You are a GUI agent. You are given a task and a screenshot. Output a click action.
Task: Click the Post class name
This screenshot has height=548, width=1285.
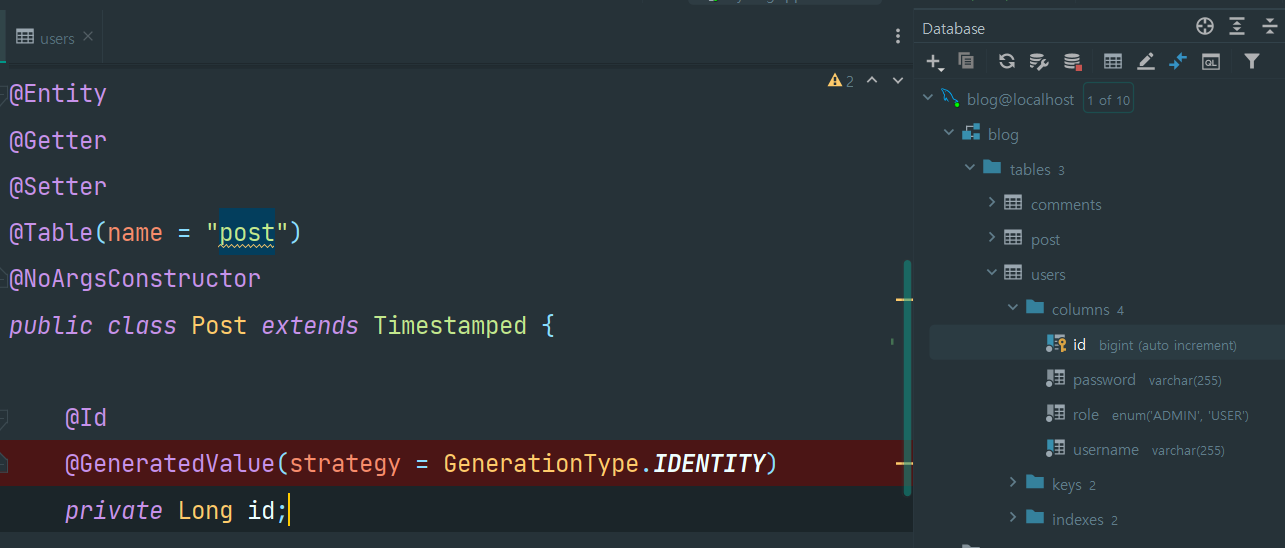[219, 326]
